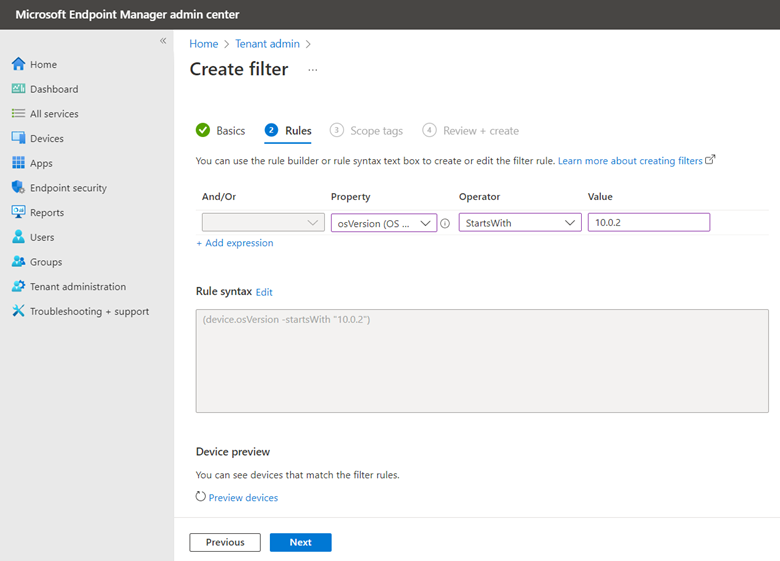This screenshot has width=780, height=561.
Task: Open the Dashboard icon in sidebar
Action: [x=18, y=89]
